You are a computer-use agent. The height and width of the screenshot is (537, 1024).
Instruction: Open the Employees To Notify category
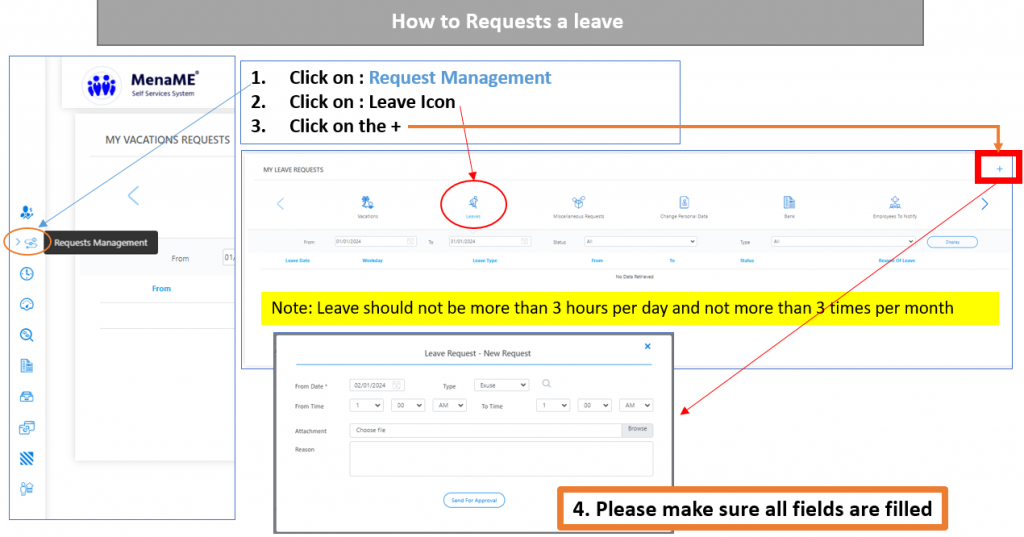[x=894, y=204]
